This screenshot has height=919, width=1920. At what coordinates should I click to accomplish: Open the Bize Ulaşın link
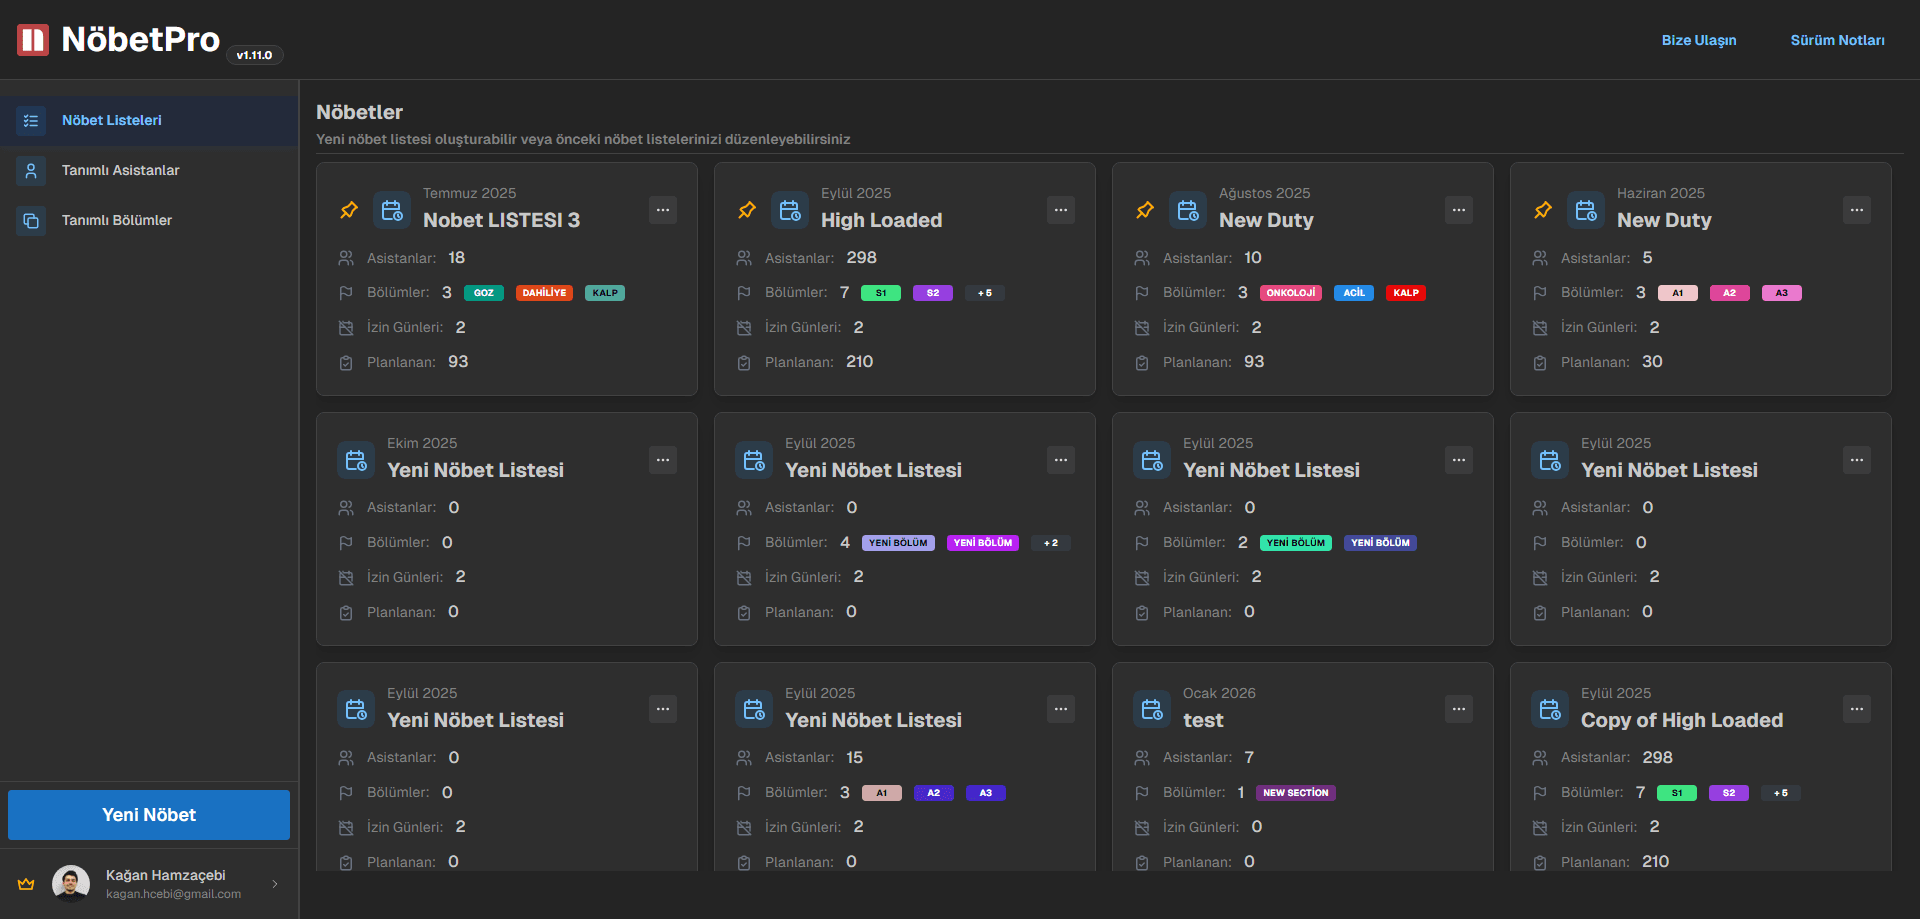pyautogui.click(x=1698, y=41)
